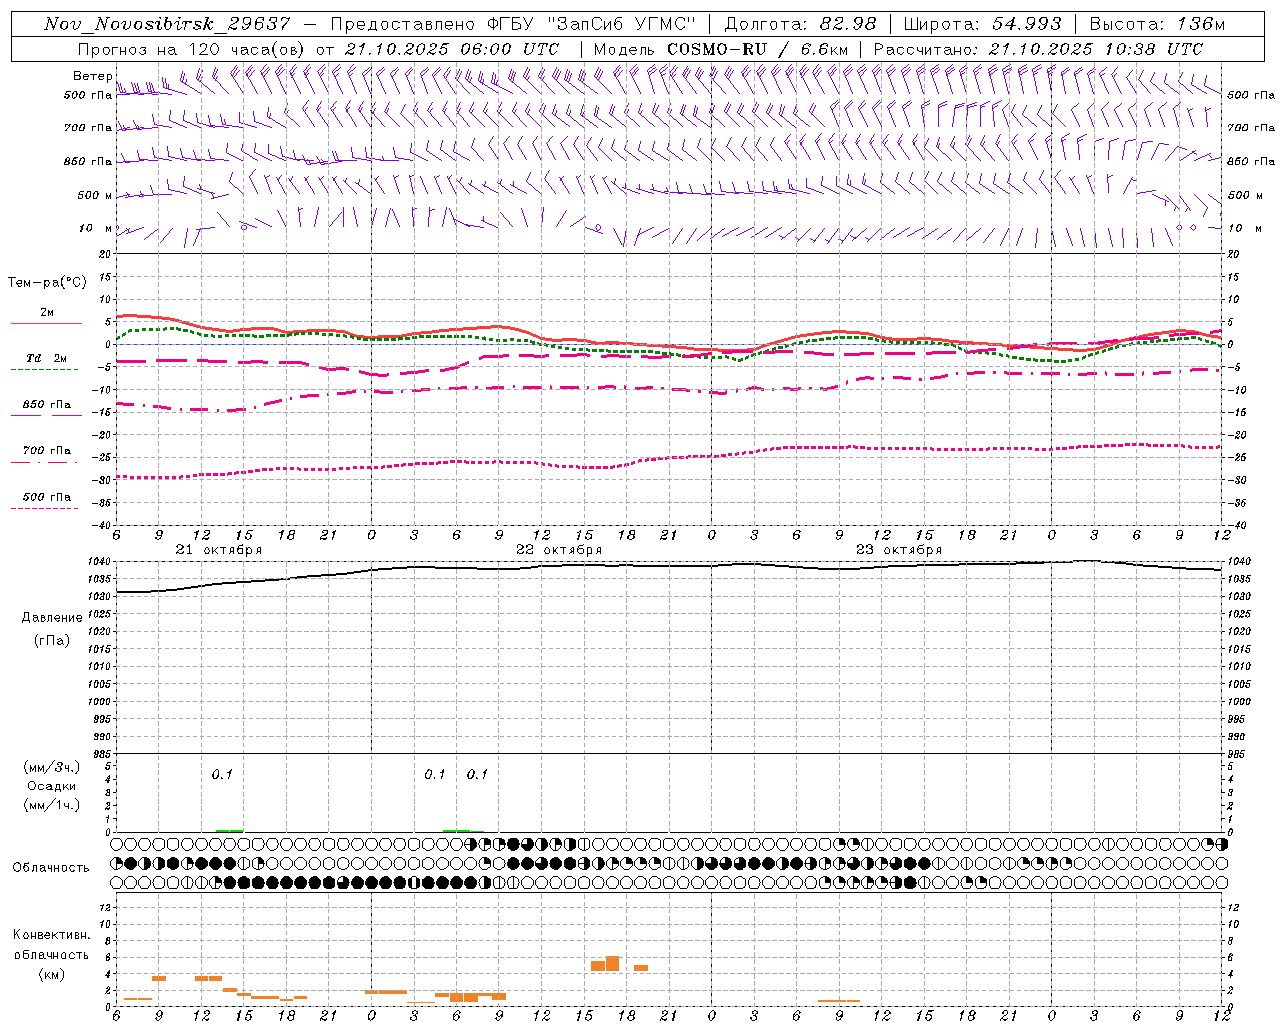Select the 'Долгота: 82.98' longitude text

click(800, 24)
